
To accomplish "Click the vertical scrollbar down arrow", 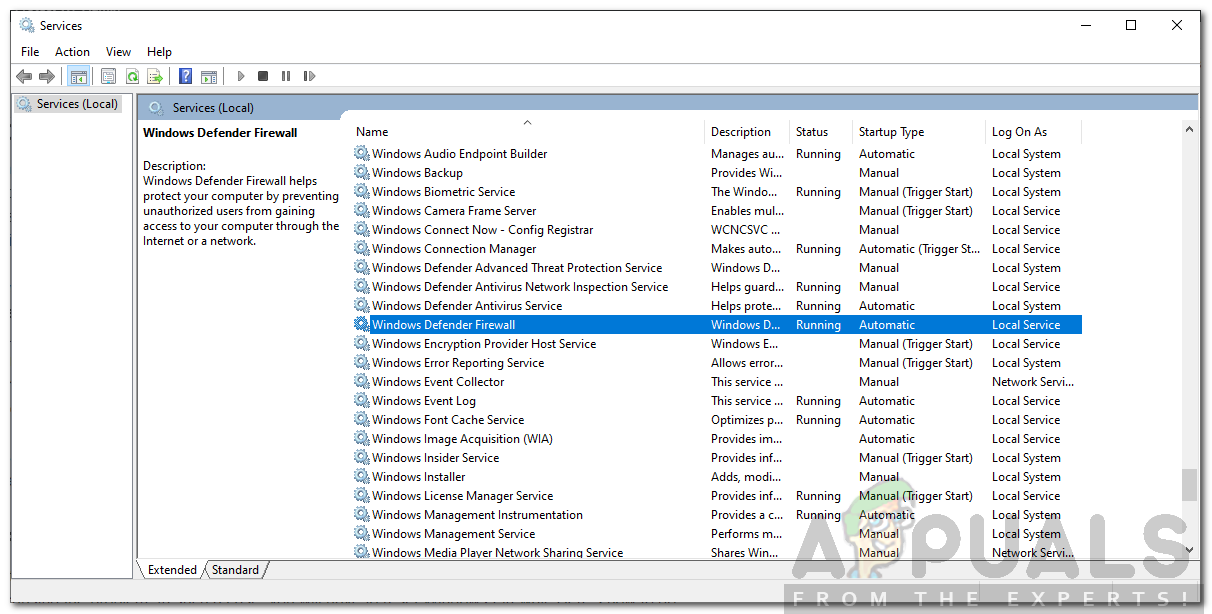I will coord(1189,549).
